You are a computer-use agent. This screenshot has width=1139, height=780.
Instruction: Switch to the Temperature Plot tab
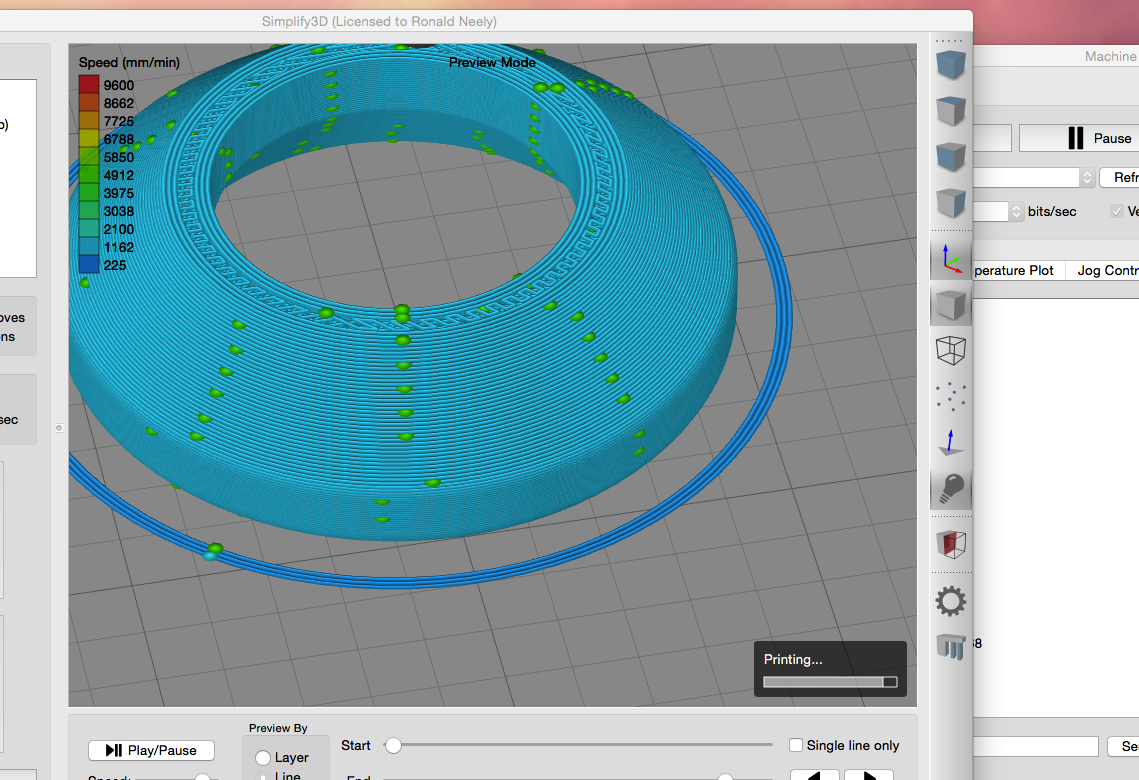pos(1014,270)
